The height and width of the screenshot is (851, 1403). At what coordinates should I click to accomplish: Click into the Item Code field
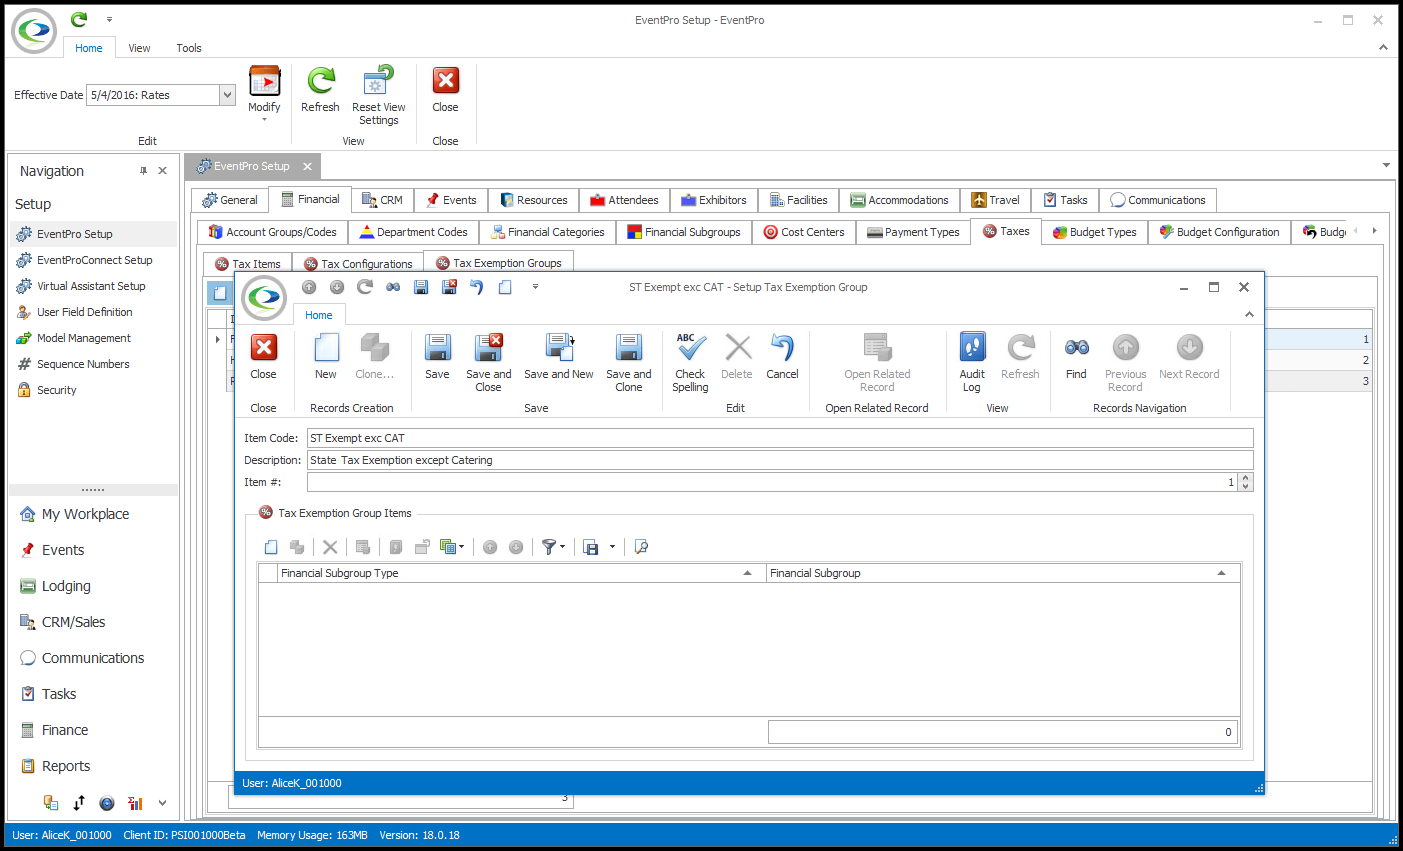tap(779, 438)
